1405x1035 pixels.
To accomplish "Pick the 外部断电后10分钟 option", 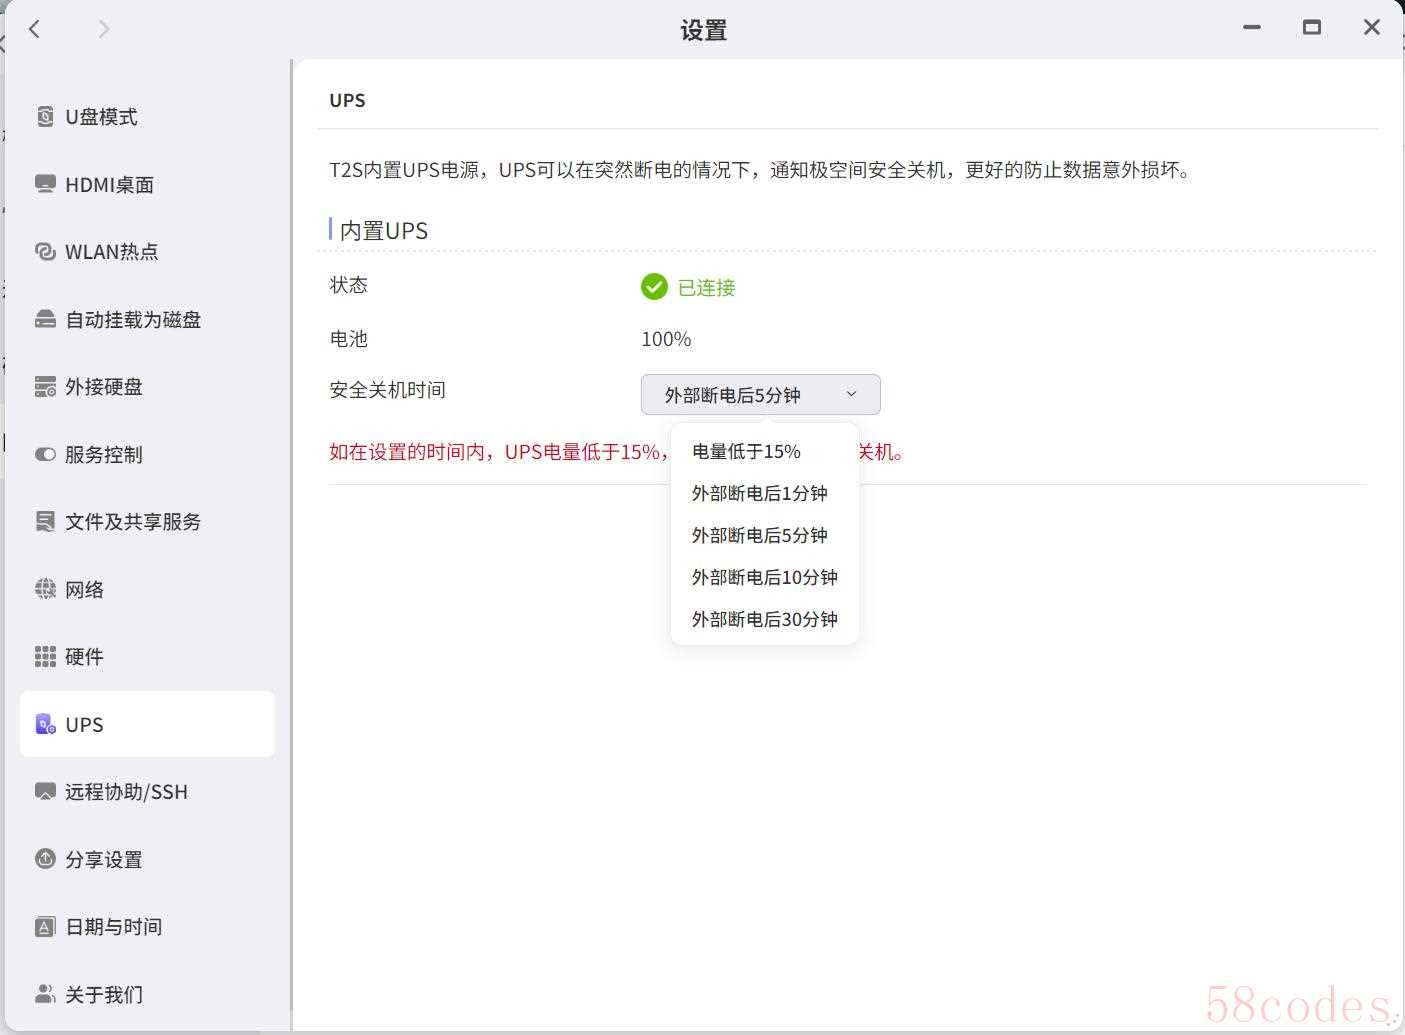I will coord(764,578).
